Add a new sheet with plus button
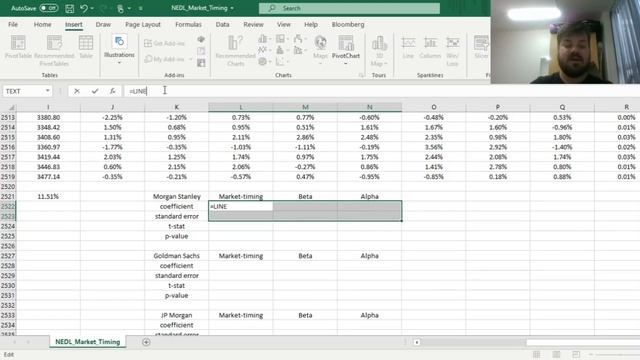 (146, 342)
